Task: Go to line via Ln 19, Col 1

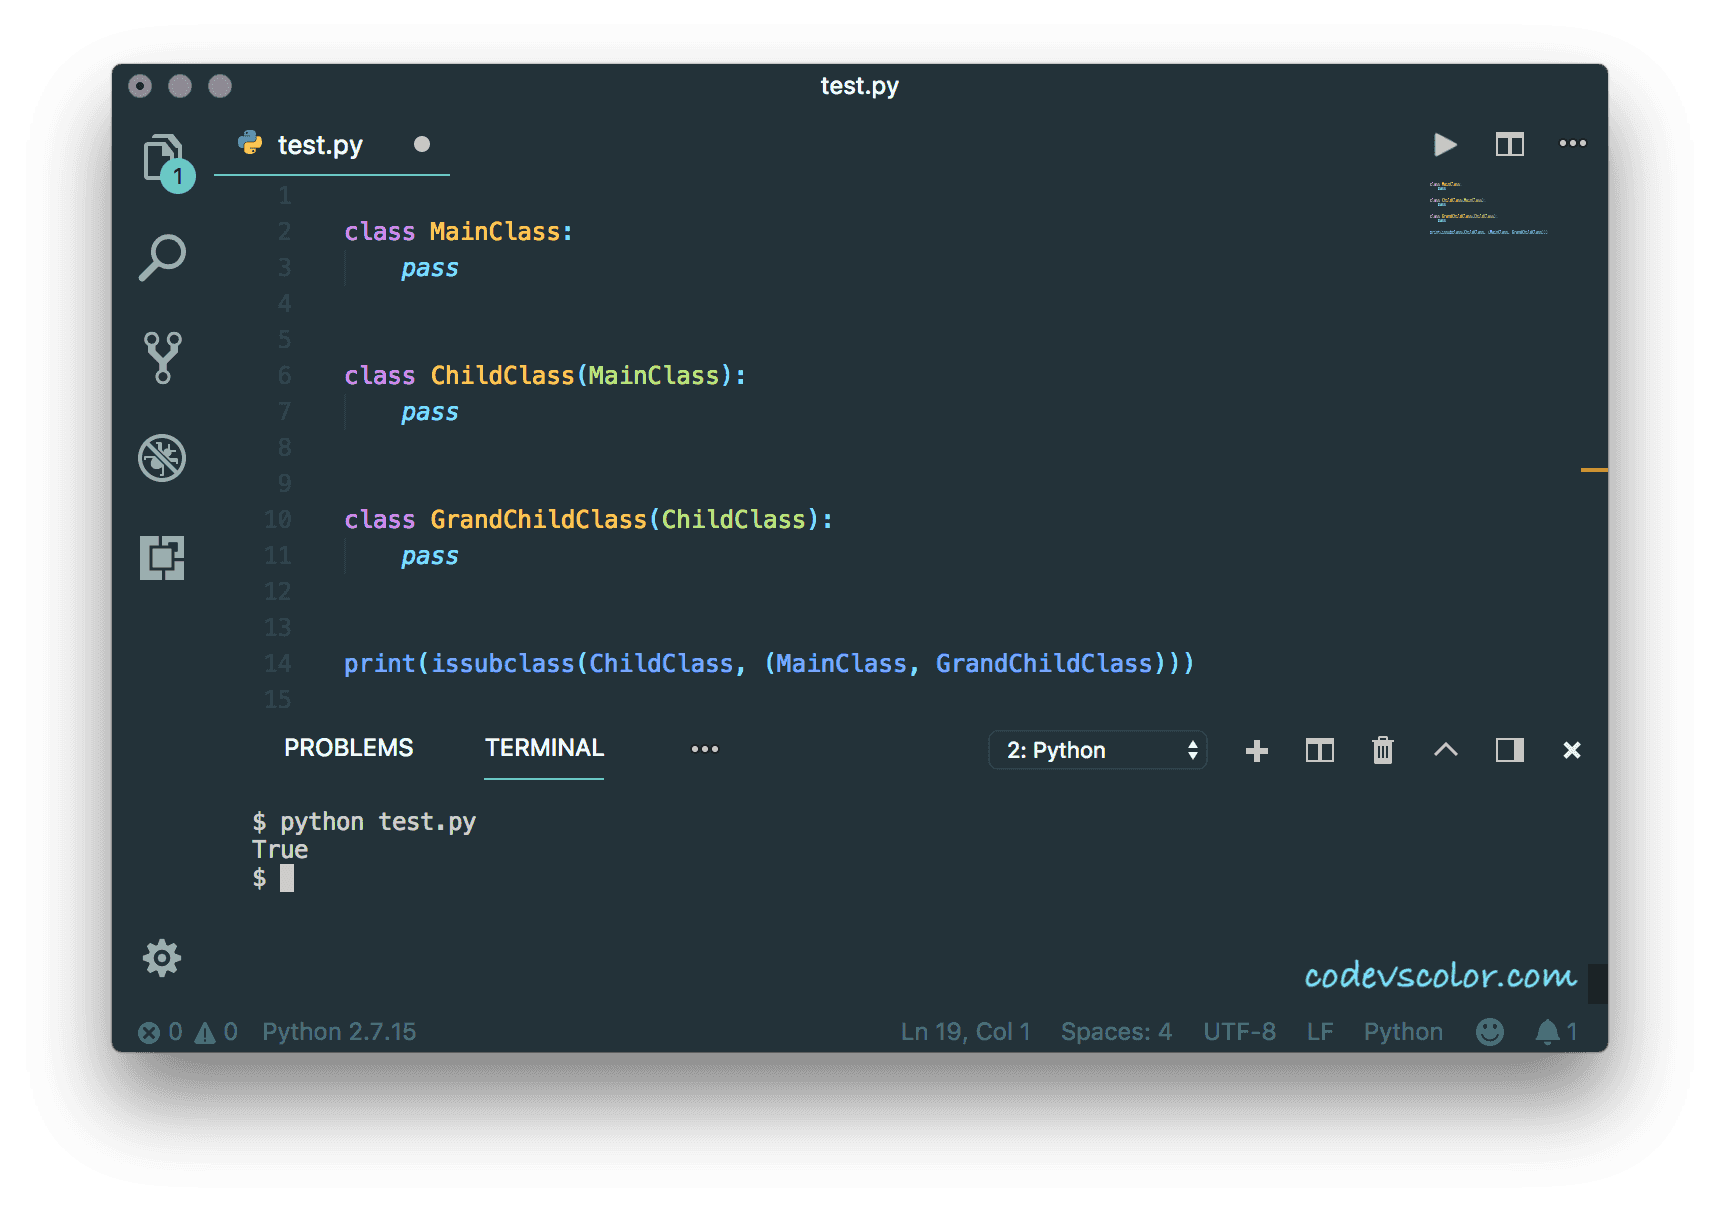Action: pyautogui.click(x=965, y=1032)
